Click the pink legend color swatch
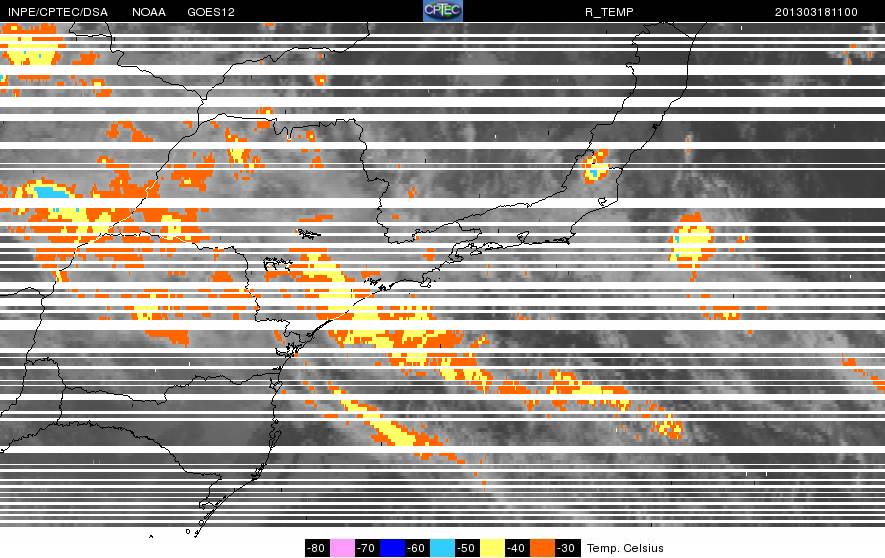The height and width of the screenshot is (558, 885). [342, 548]
